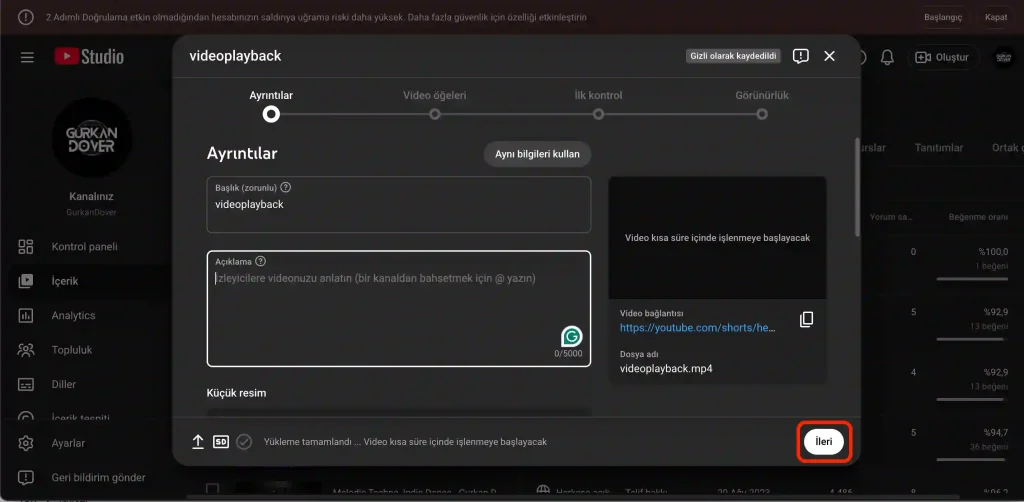
Task: Click the help icon beside Açıklama
Action: tap(261, 261)
